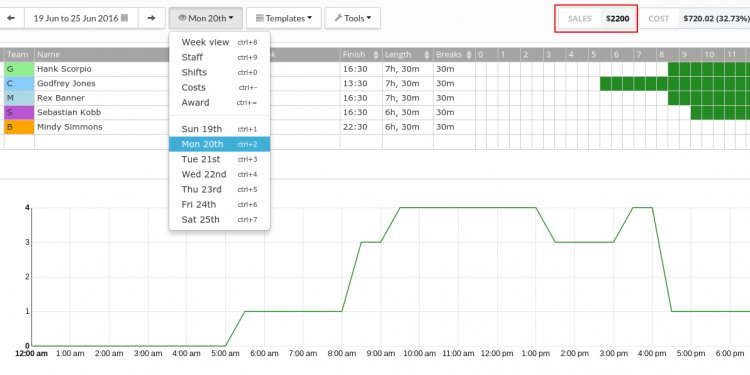Image resolution: width=750 pixels, height=375 pixels.
Task: Switch to Tue 21st day view
Action: coord(220,159)
